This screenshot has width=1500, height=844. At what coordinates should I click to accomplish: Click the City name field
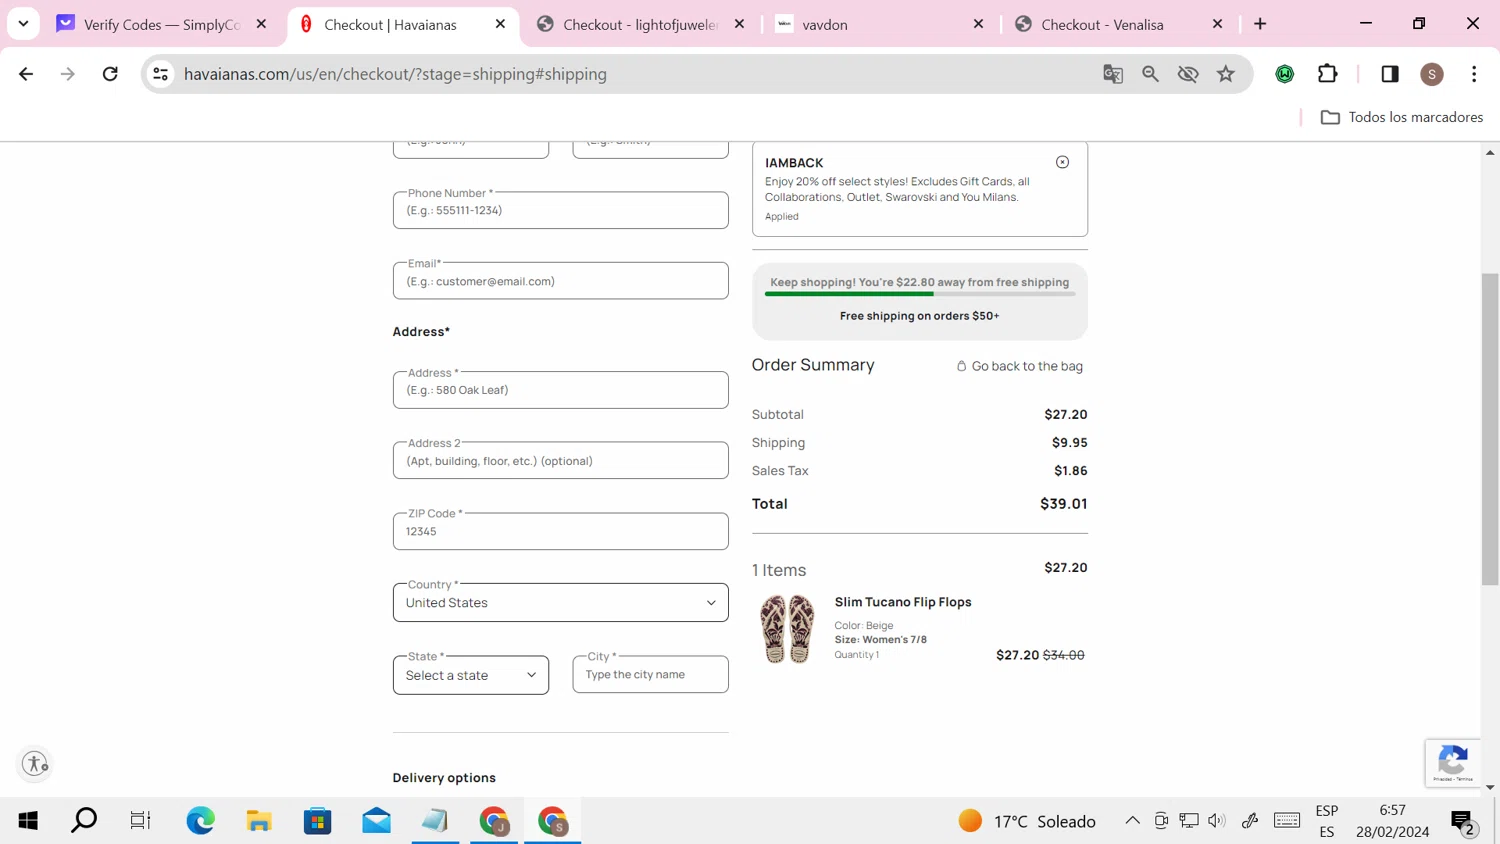click(x=651, y=674)
